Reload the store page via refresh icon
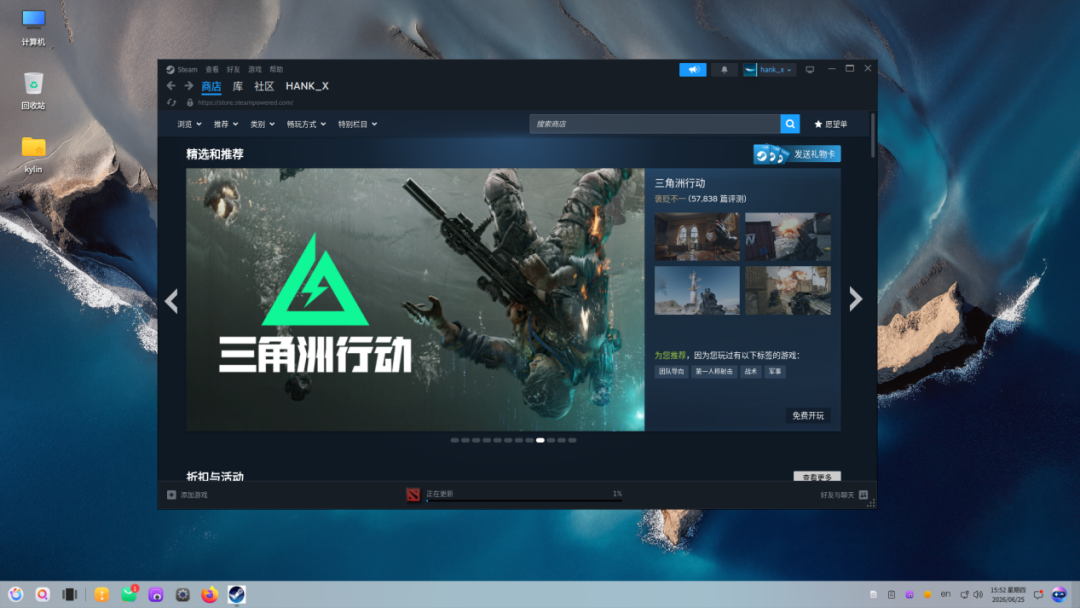This screenshot has width=1080, height=608. tap(172, 103)
